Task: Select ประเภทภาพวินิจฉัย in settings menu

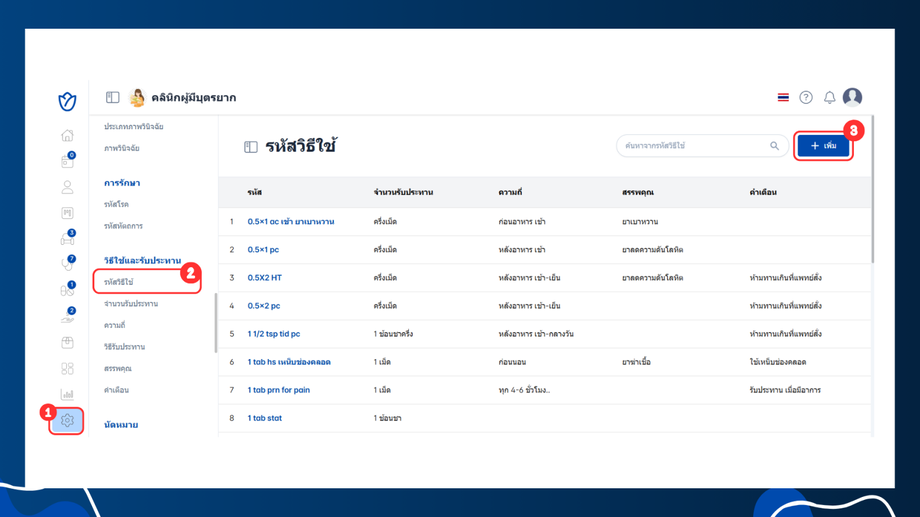Action: pos(134,127)
